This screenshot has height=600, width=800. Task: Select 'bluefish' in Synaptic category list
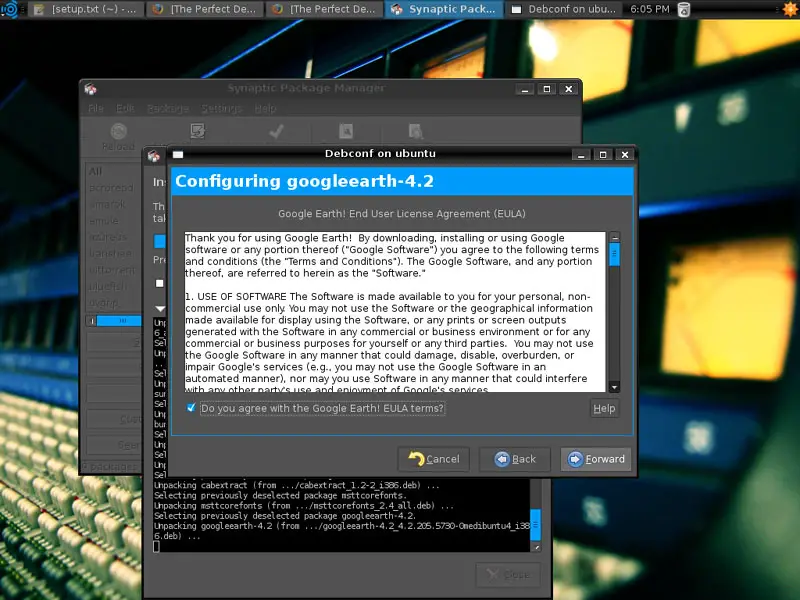pos(107,286)
